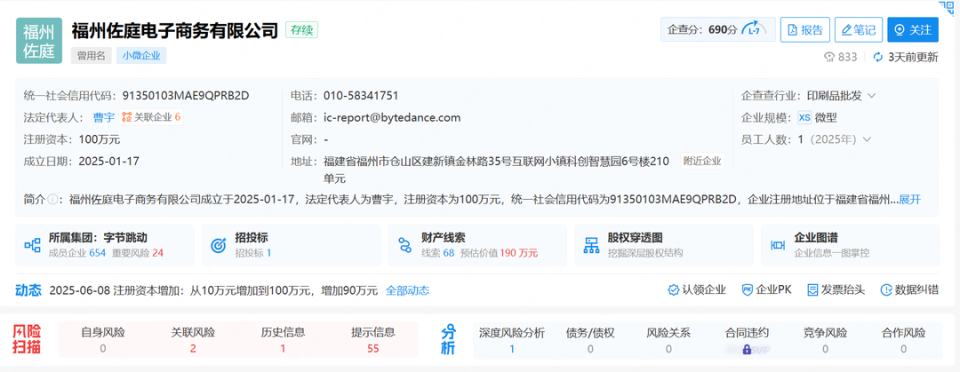Open the 风险关系 analysis item
Image resolution: width=960 pixels, height=372 pixels.
(x=669, y=340)
